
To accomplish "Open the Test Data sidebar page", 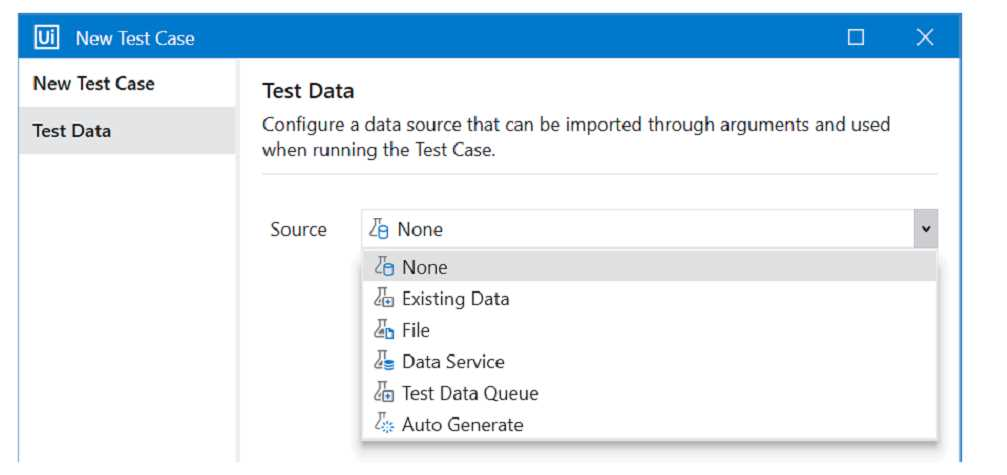I will pos(72,131).
